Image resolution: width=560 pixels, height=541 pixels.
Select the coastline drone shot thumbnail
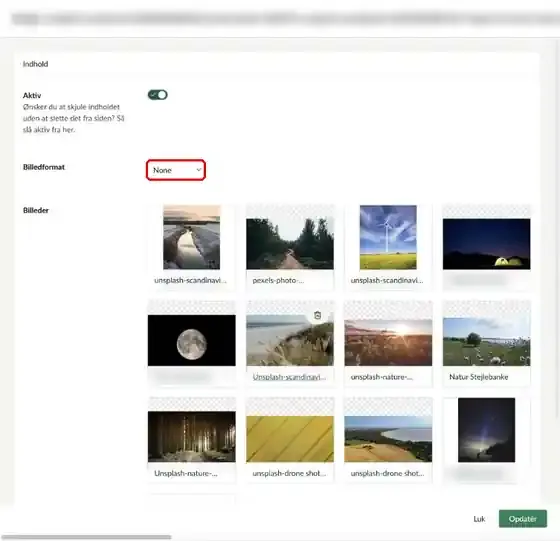click(388, 439)
